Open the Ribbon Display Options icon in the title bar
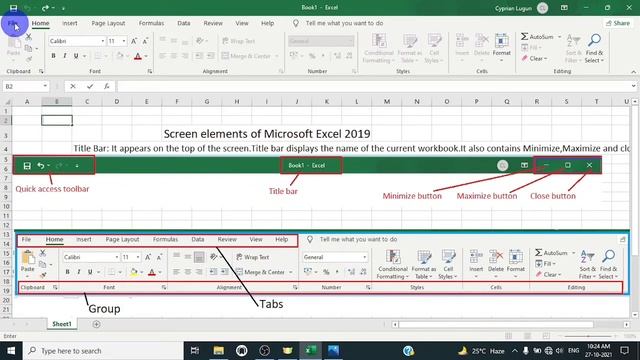 point(564,8)
